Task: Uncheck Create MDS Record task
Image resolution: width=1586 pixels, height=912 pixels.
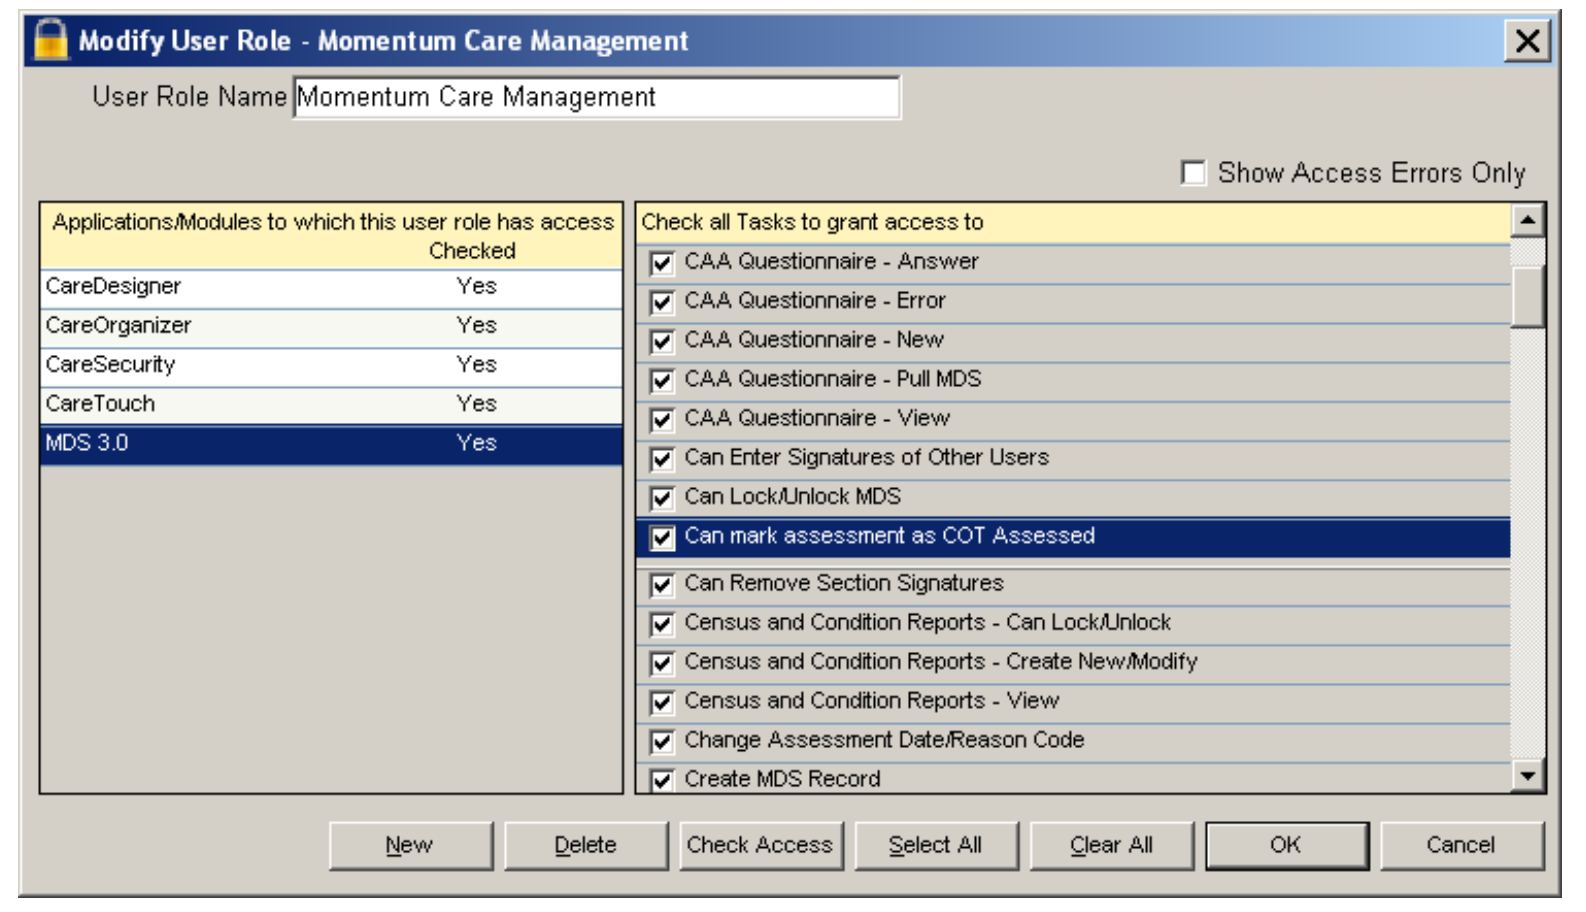Action: pyautogui.click(x=662, y=780)
